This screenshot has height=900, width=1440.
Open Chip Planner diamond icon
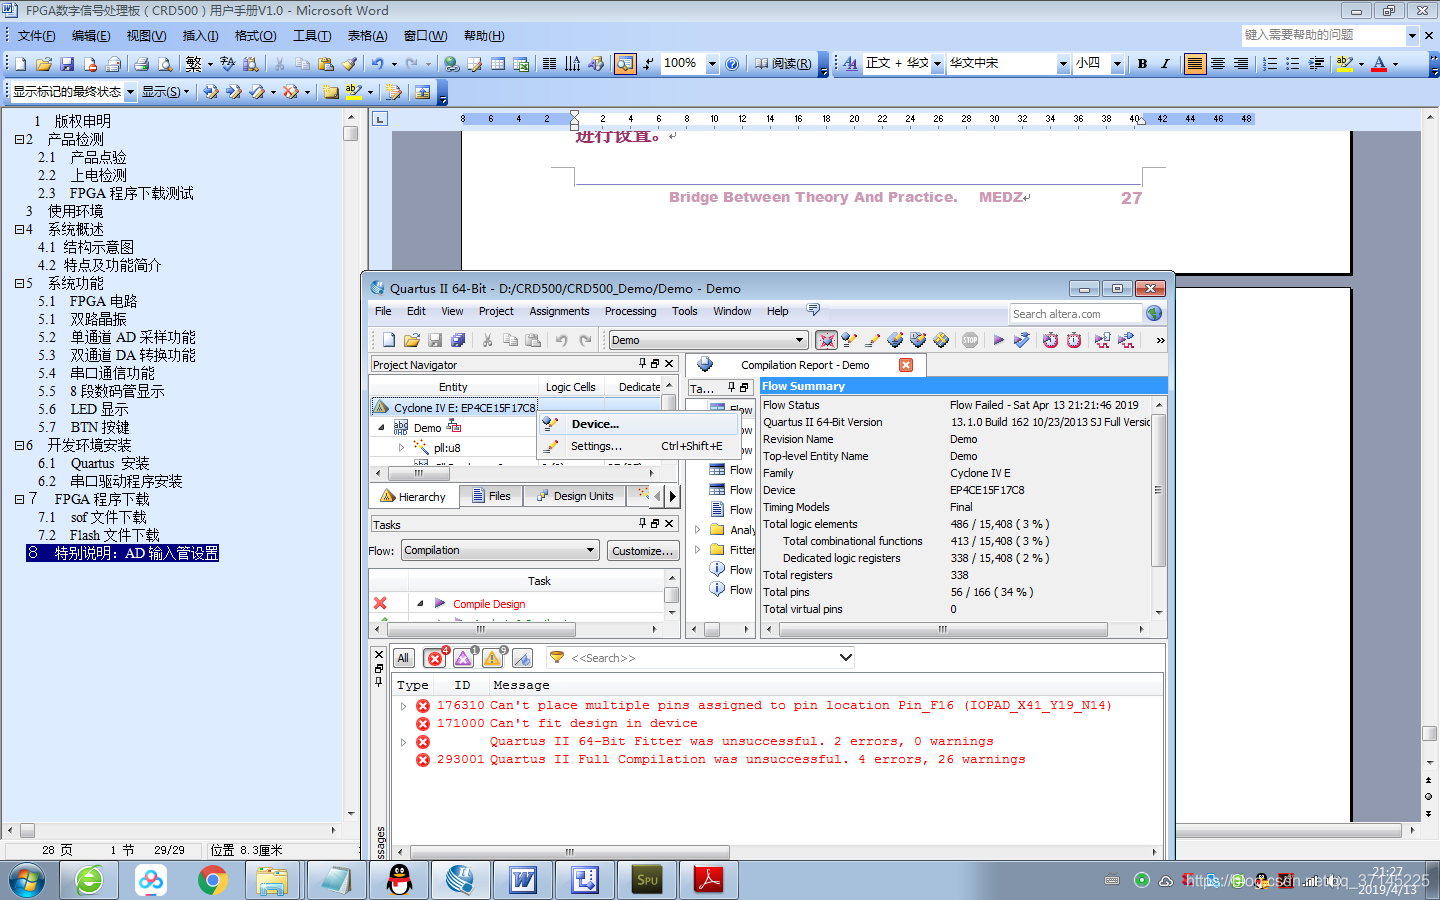(941, 340)
